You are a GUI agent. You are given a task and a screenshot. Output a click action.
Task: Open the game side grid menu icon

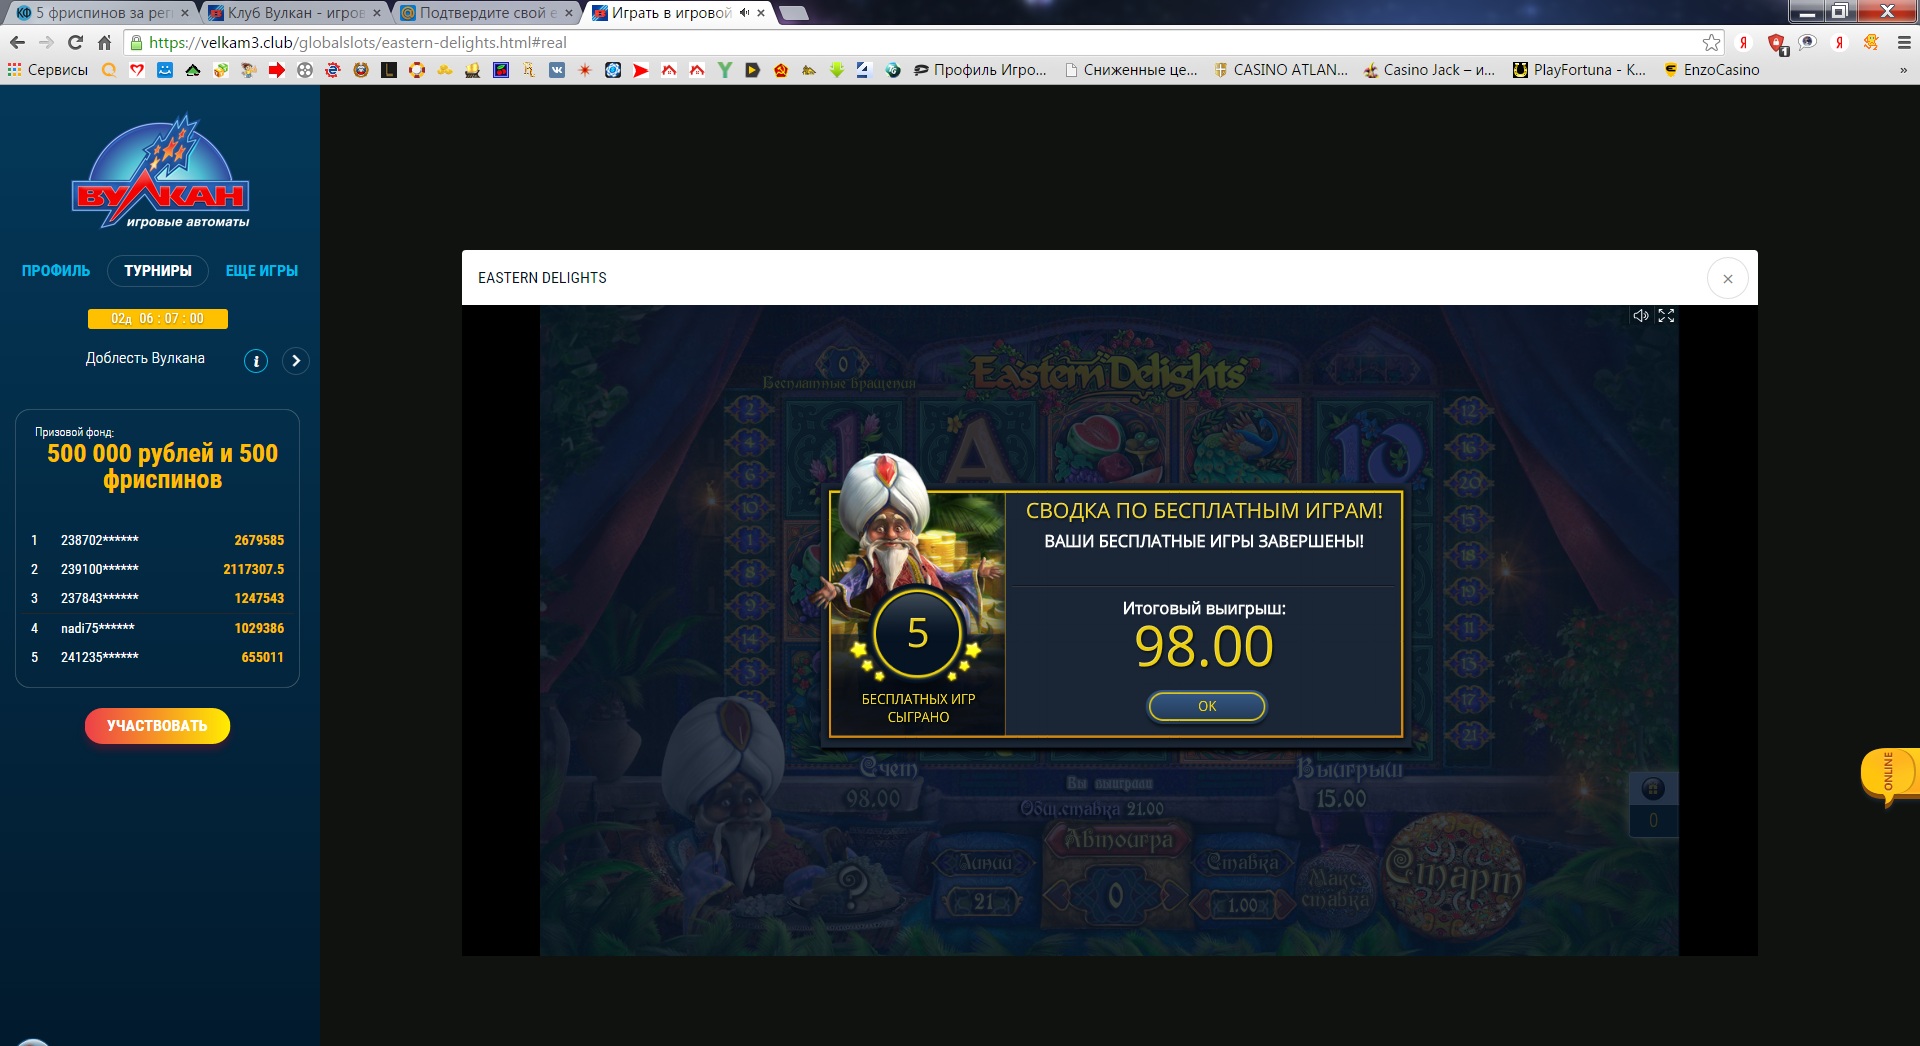(x=1653, y=789)
